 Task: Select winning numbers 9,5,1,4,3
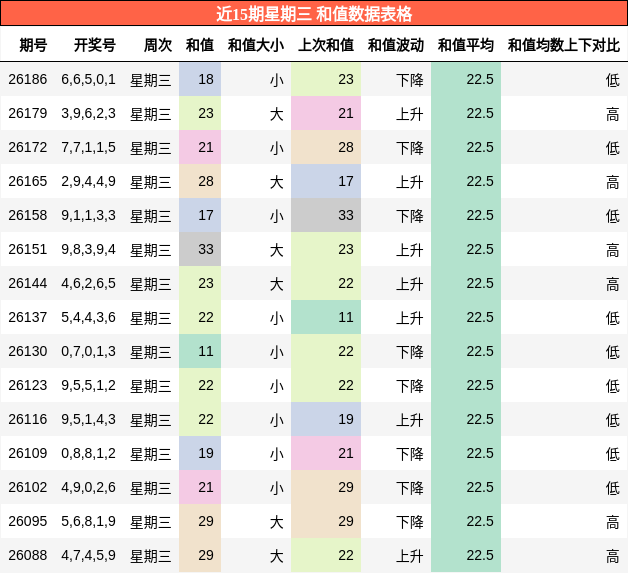[89, 419]
